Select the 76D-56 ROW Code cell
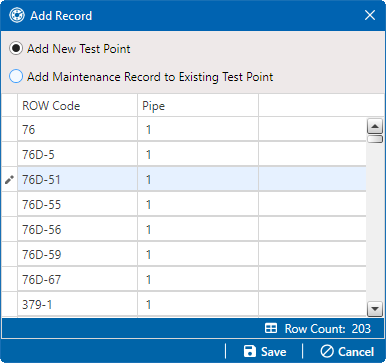 [77, 229]
